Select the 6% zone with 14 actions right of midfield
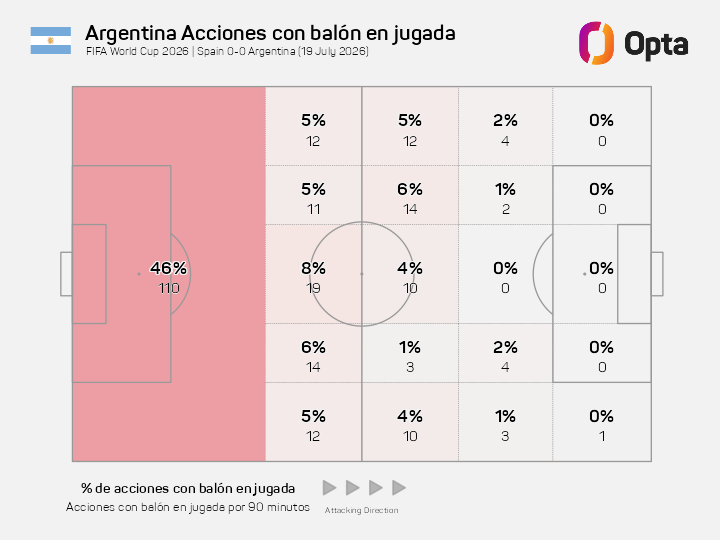 410,195
